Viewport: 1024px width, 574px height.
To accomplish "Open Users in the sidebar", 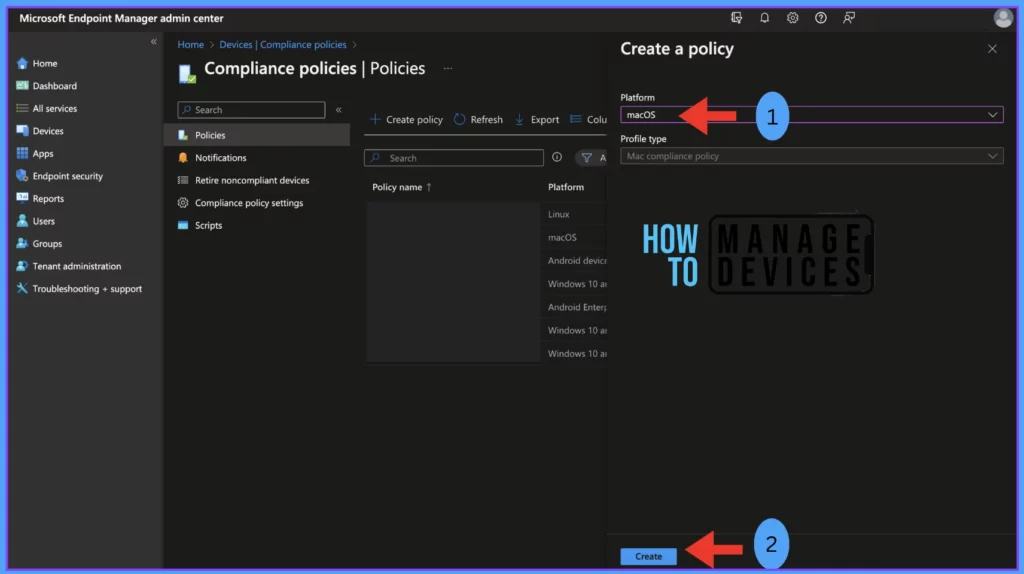I will (x=43, y=221).
